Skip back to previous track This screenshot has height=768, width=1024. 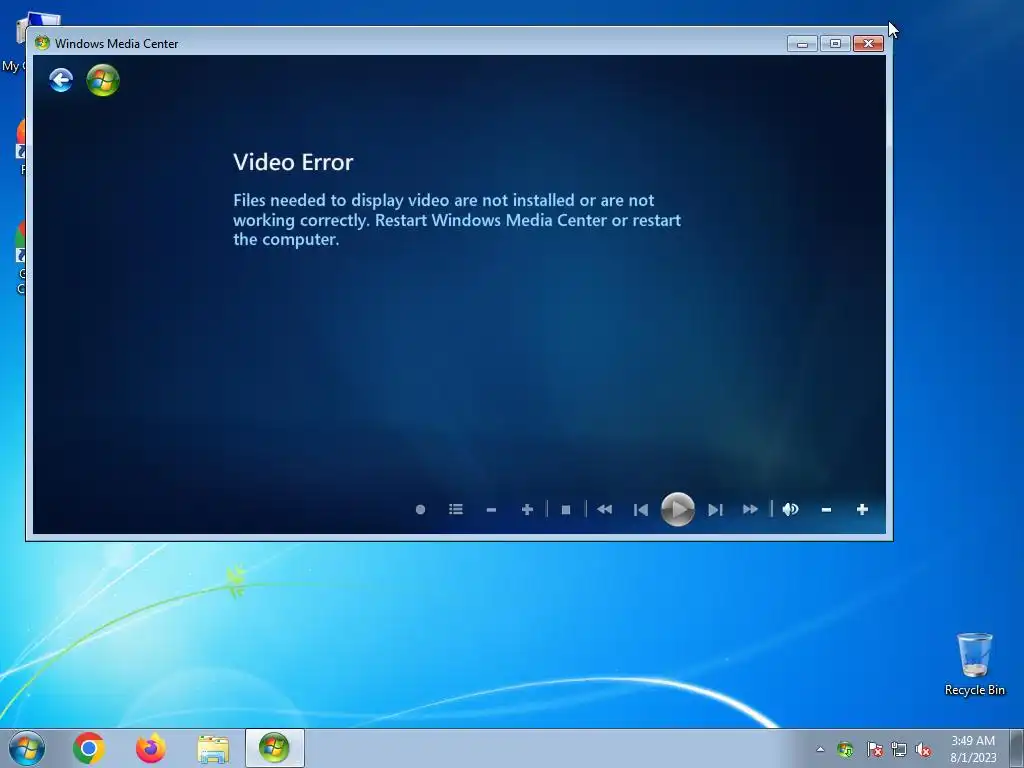(641, 510)
